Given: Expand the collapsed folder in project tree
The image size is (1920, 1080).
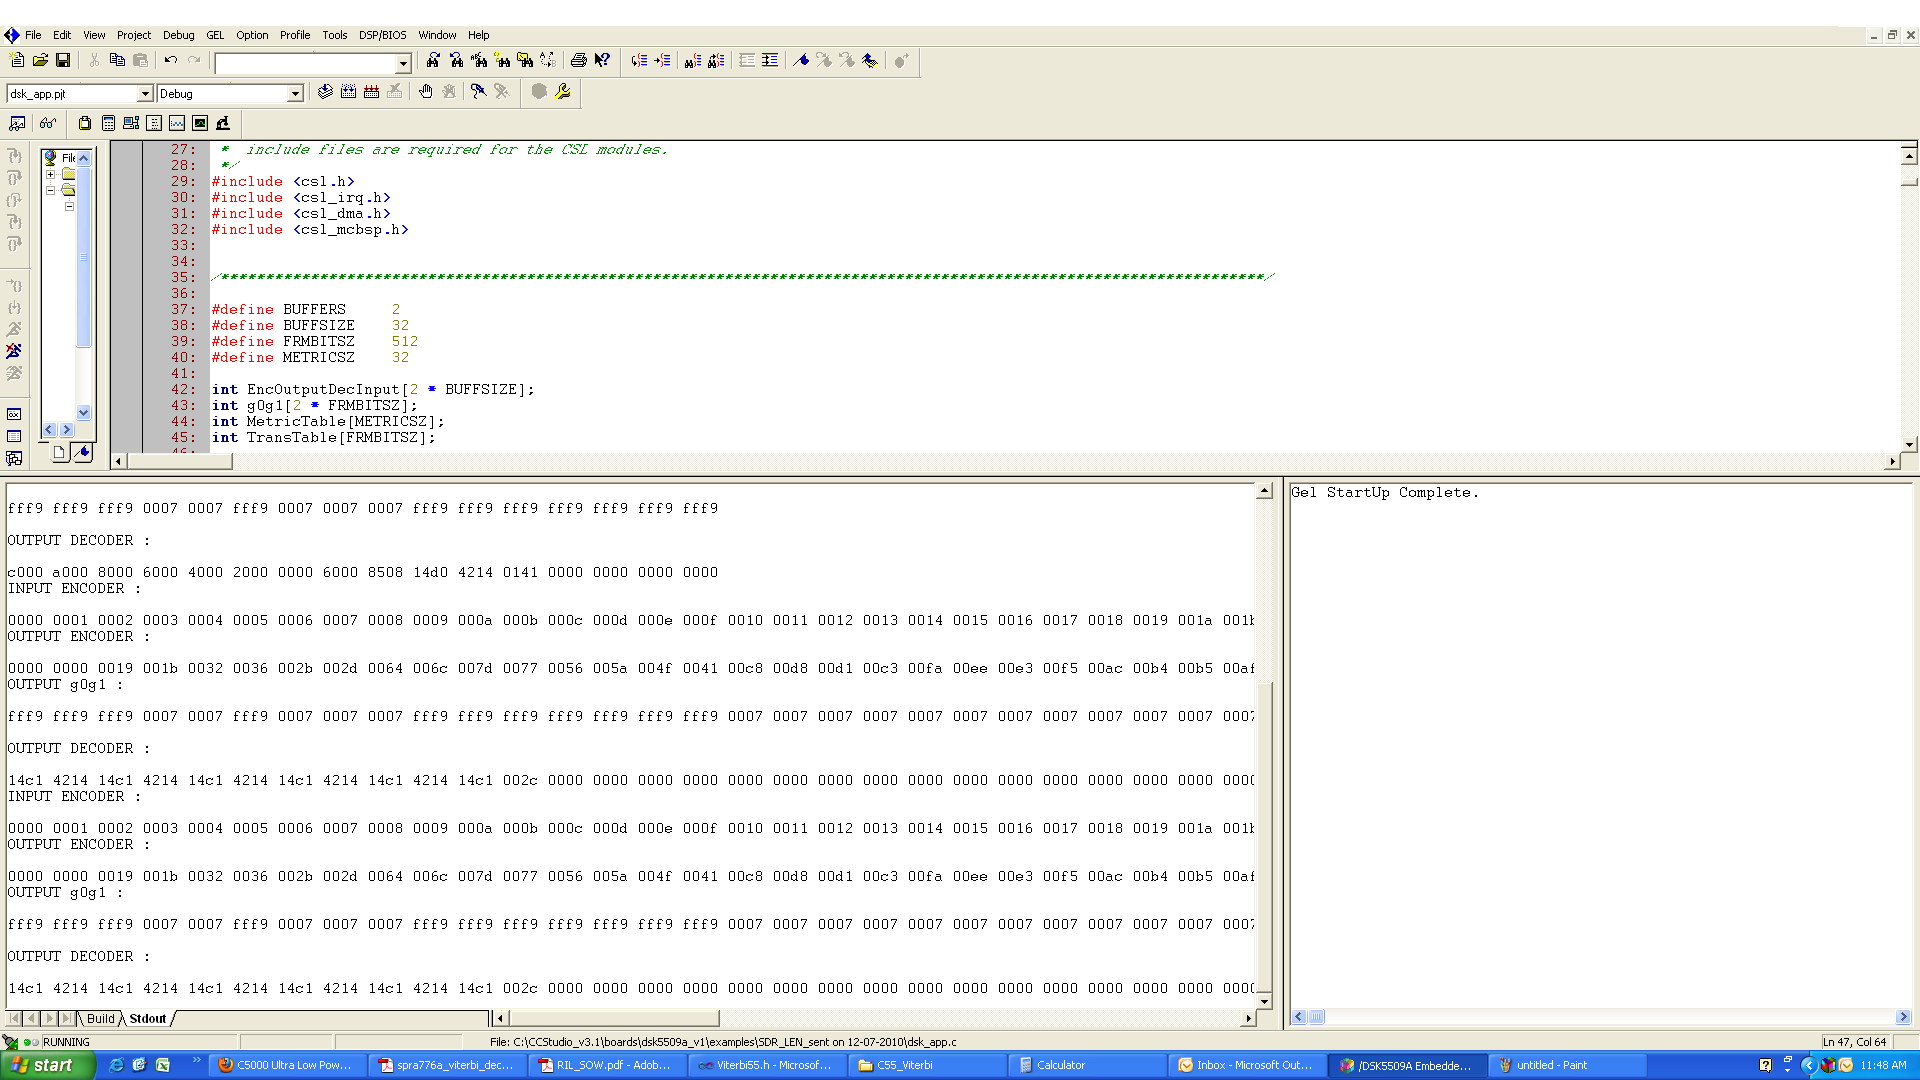Looking at the screenshot, I should [x=50, y=174].
